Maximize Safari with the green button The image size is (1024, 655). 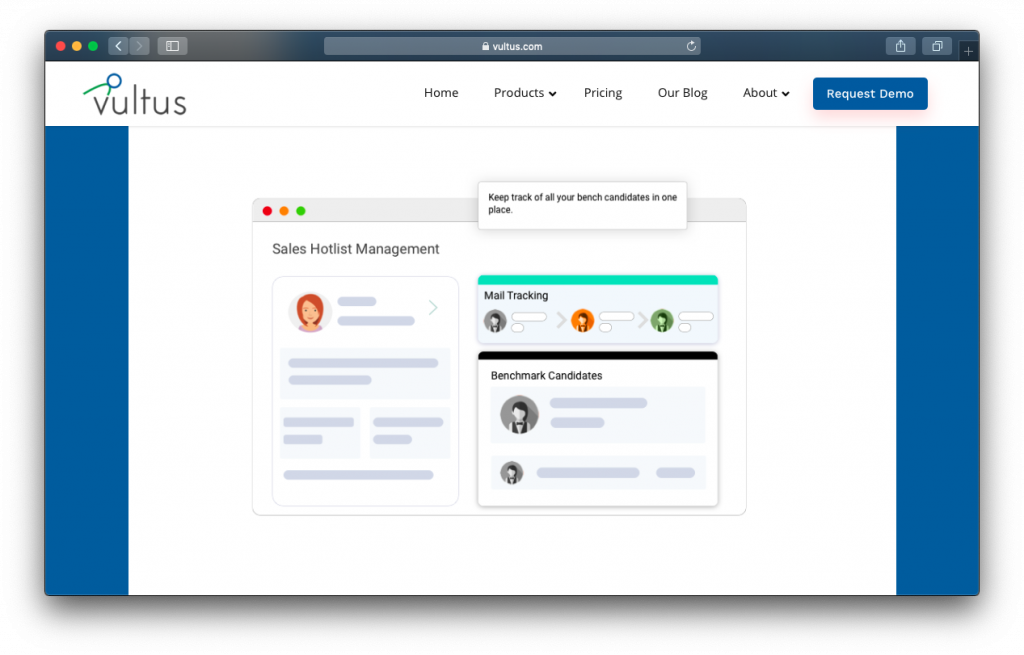coord(93,46)
